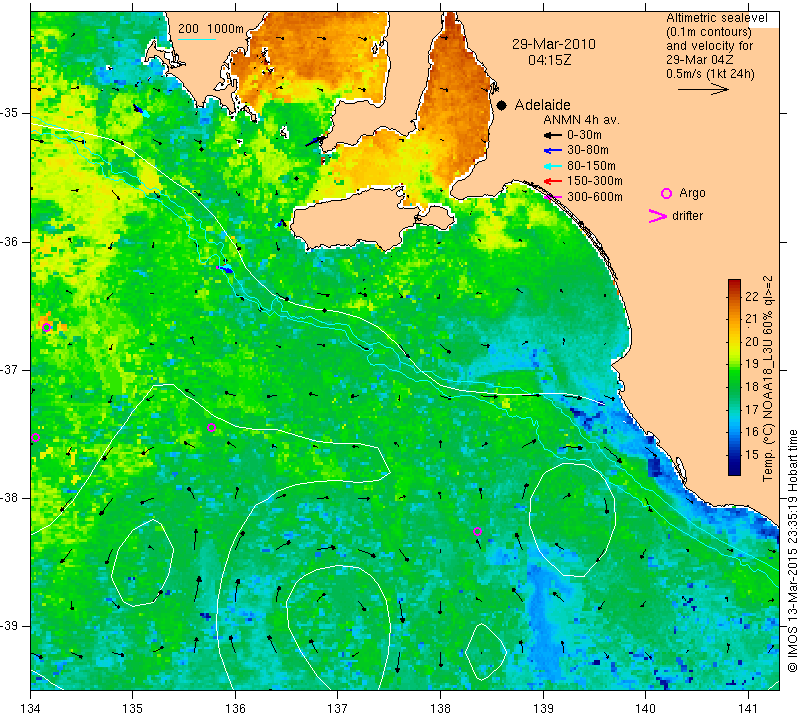800x720 pixels.
Task: Click the latitude axis label '-36'
Action: pyautogui.click(x=10, y=241)
